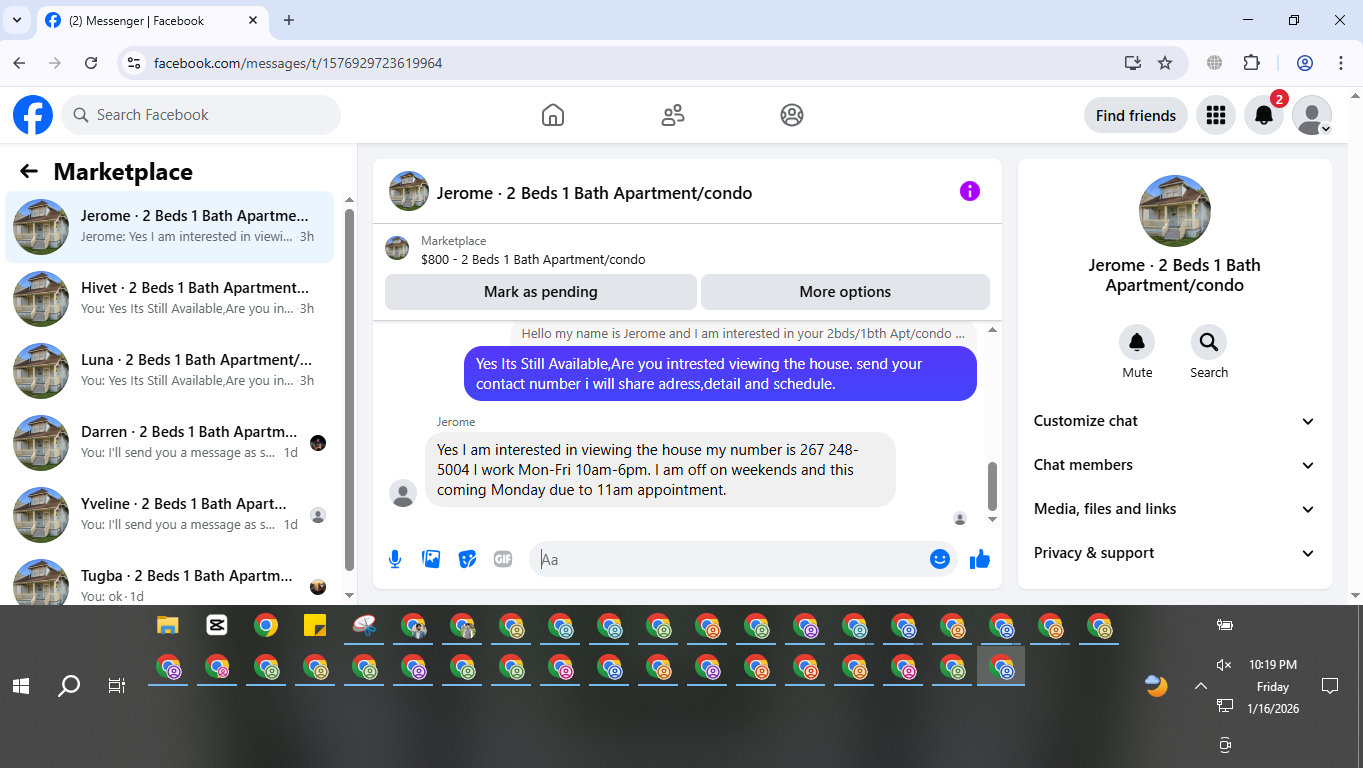The image size is (1363, 768).
Task: Open Task View on taskbar
Action: pos(117,686)
